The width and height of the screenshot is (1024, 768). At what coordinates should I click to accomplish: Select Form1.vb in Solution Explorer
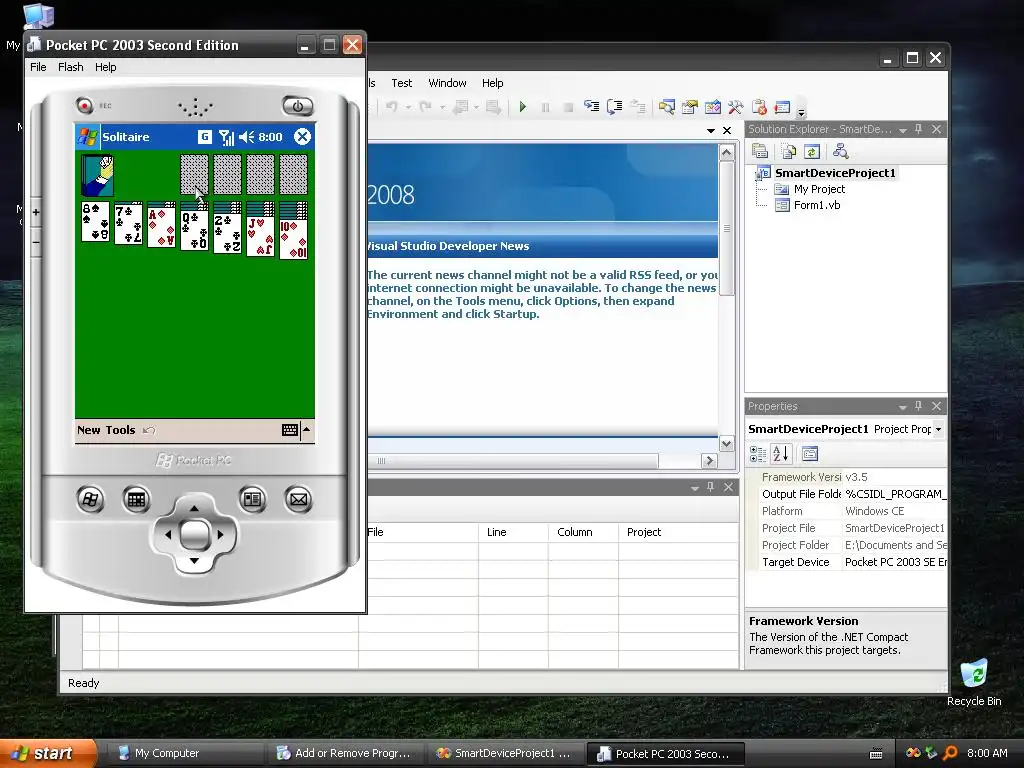[x=816, y=205]
